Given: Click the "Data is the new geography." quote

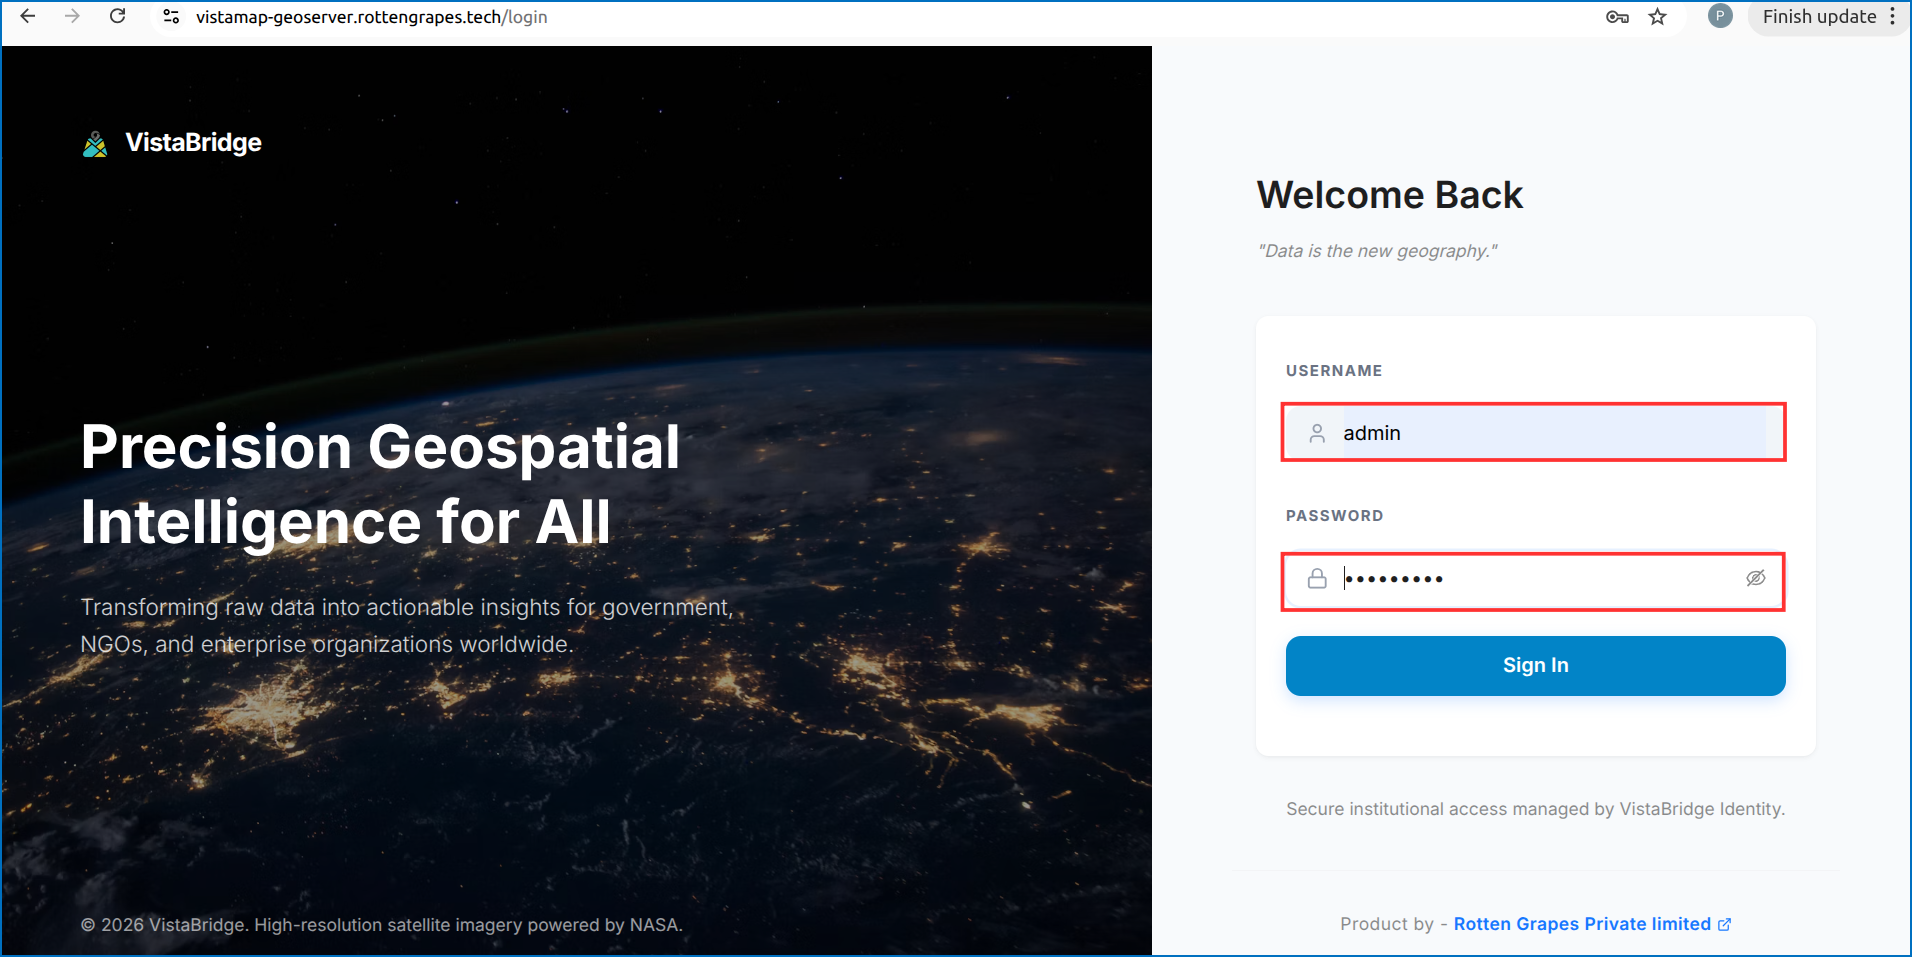Looking at the screenshot, I should [1377, 251].
